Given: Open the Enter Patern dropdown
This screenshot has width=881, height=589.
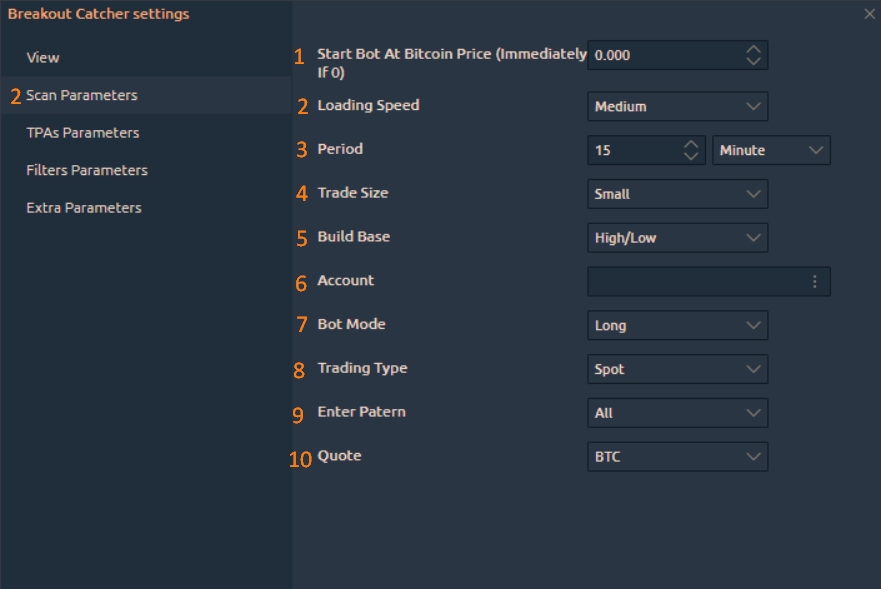Looking at the screenshot, I should (x=677, y=413).
